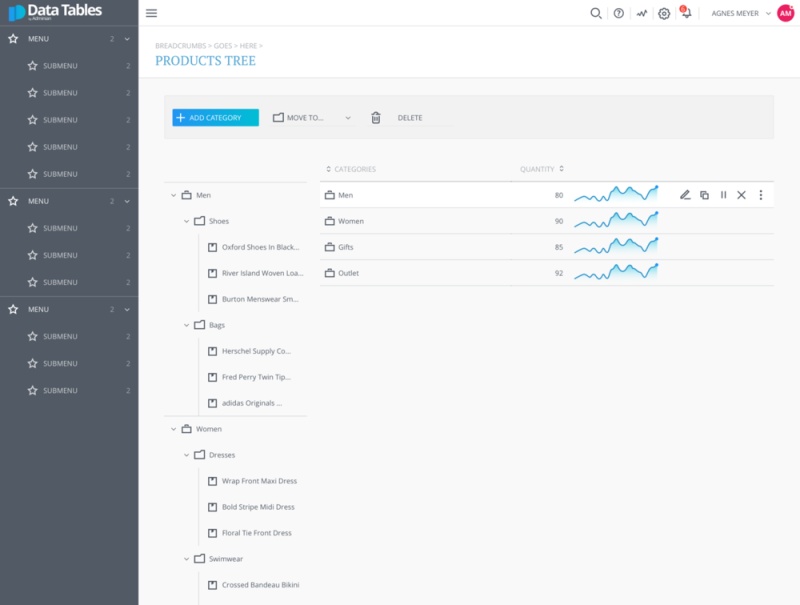This screenshot has width=800, height=605.
Task: Open the Agnes Meyer user dropdown
Action: [x=740, y=13]
